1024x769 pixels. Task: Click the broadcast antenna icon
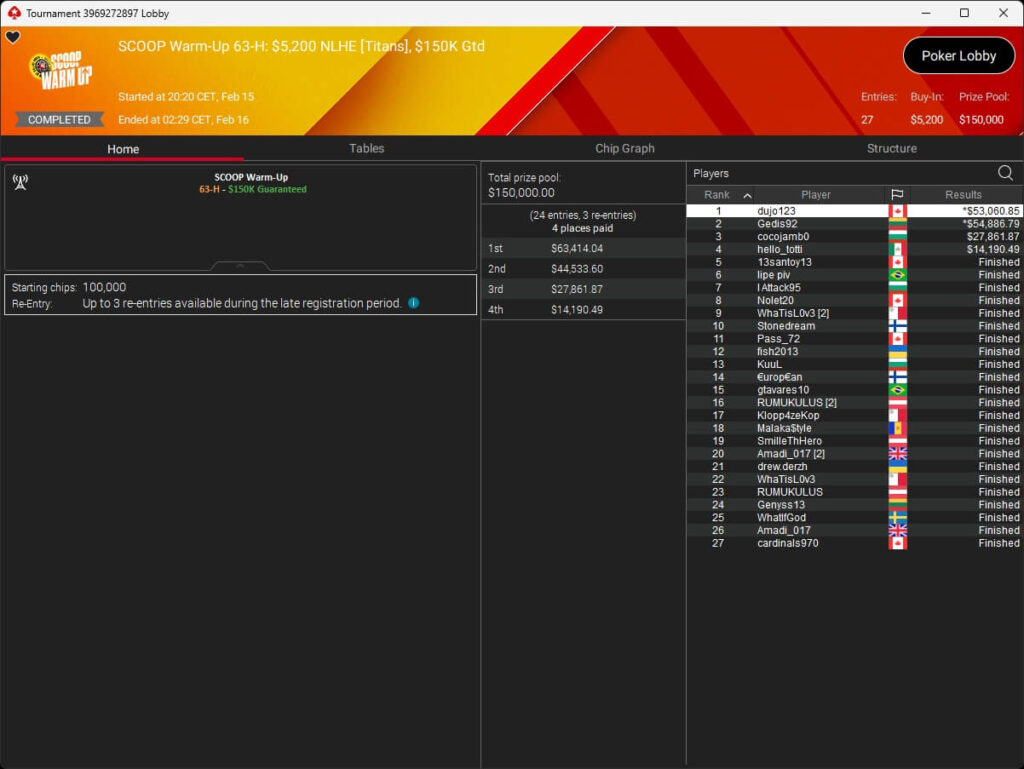pyautogui.click(x=20, y=182)
